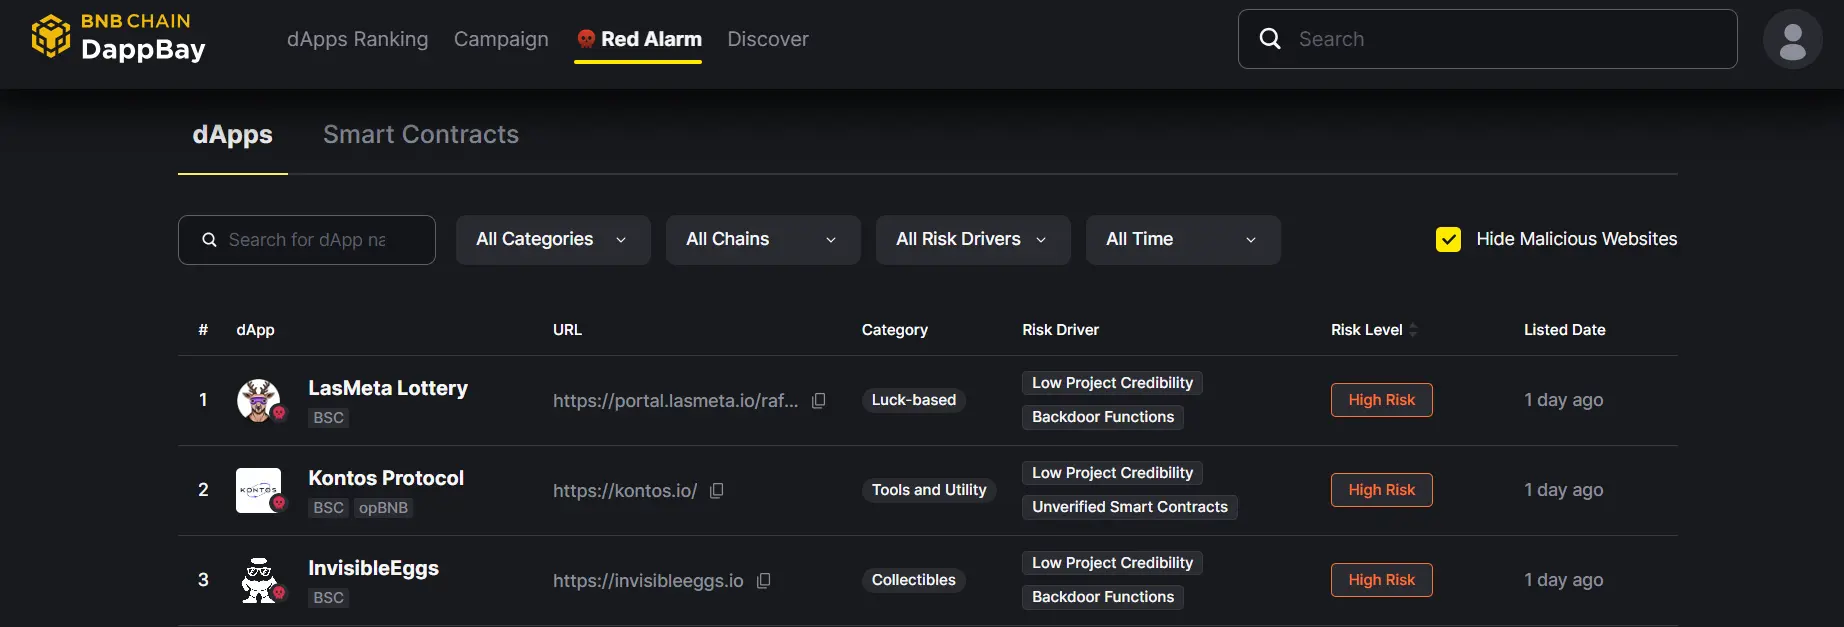1844x627 pixels.
Task: Go to dApps Ranking page
Action: (x=357, y=39)
